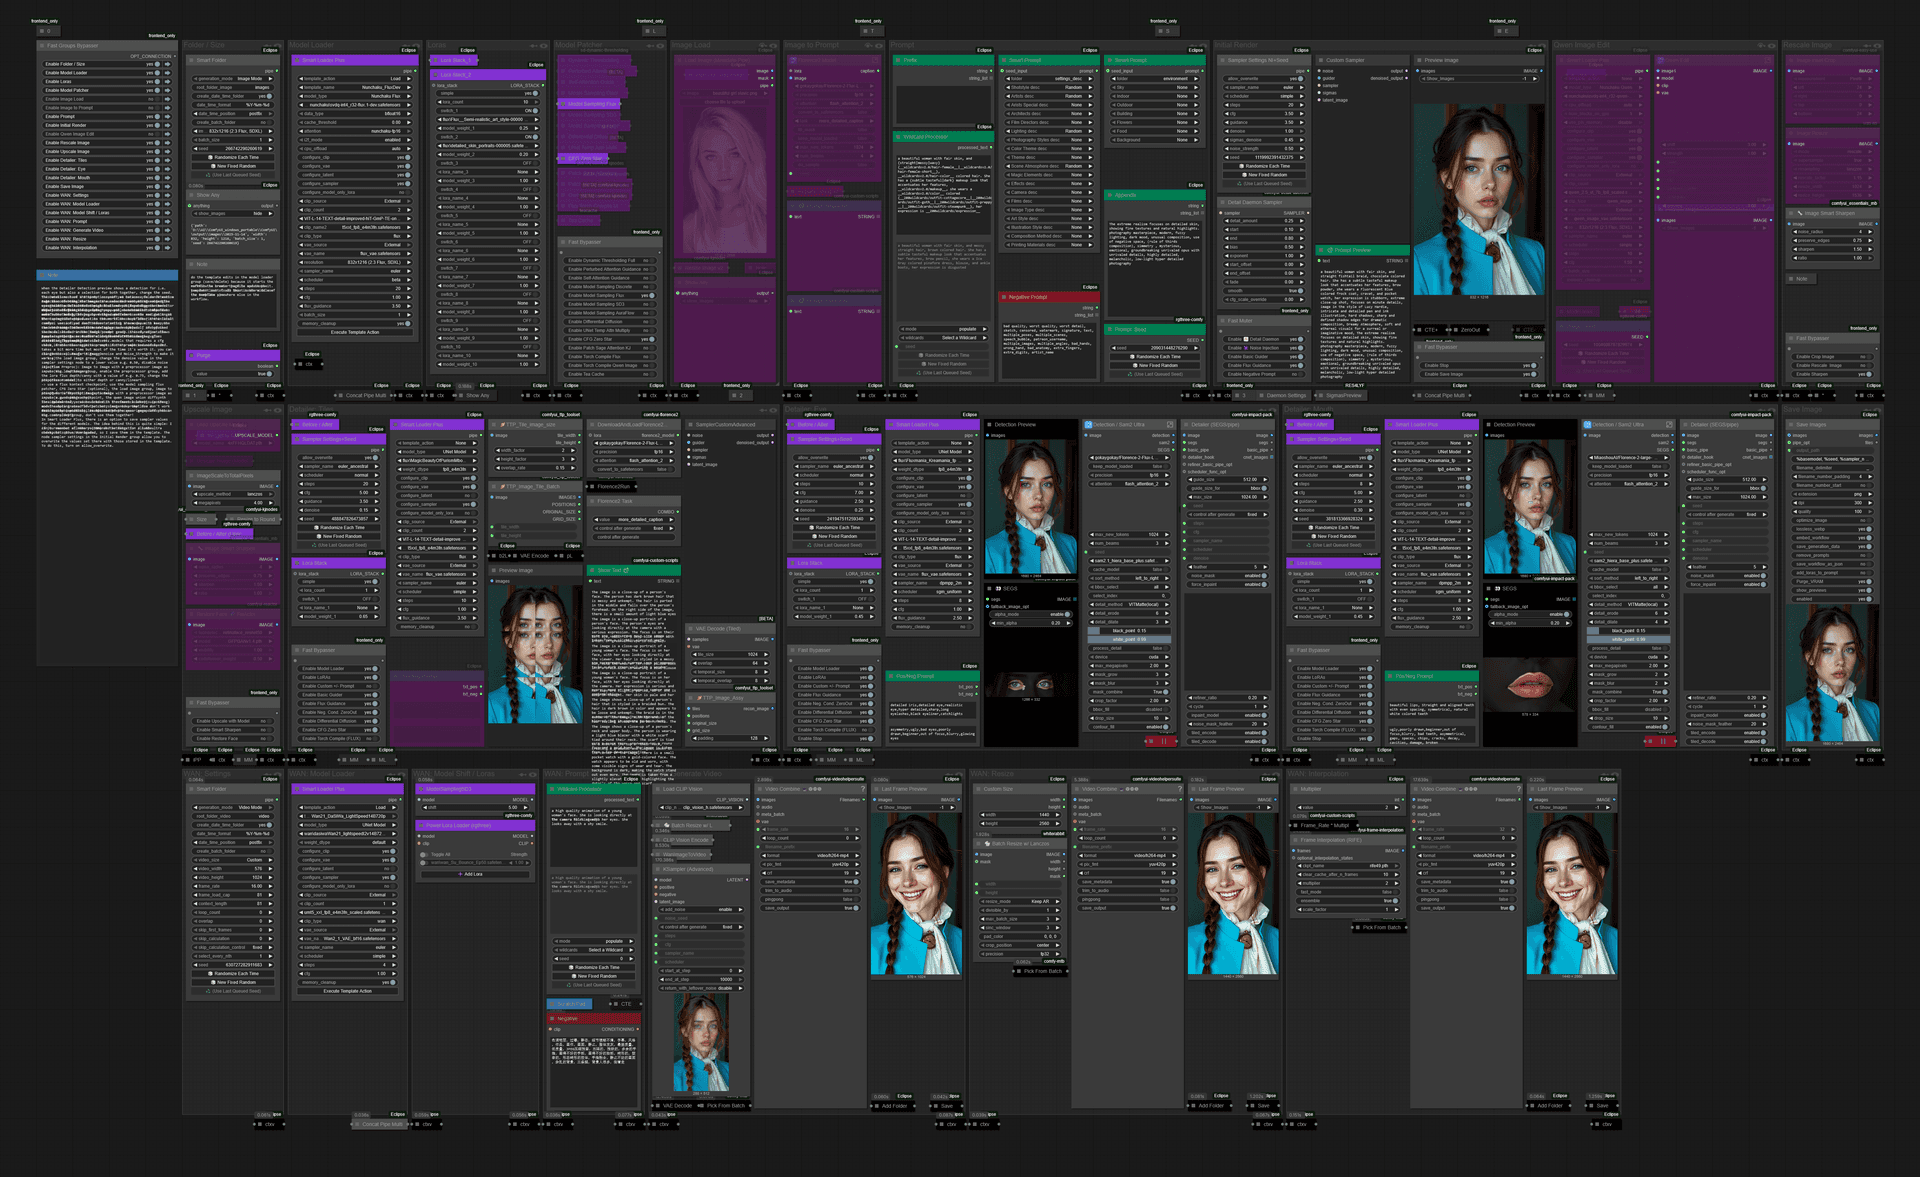This screenshot has height=1177, width=1920.
Task: Click New Fixed Random in Smart Folder node
Action: [235, 166]
